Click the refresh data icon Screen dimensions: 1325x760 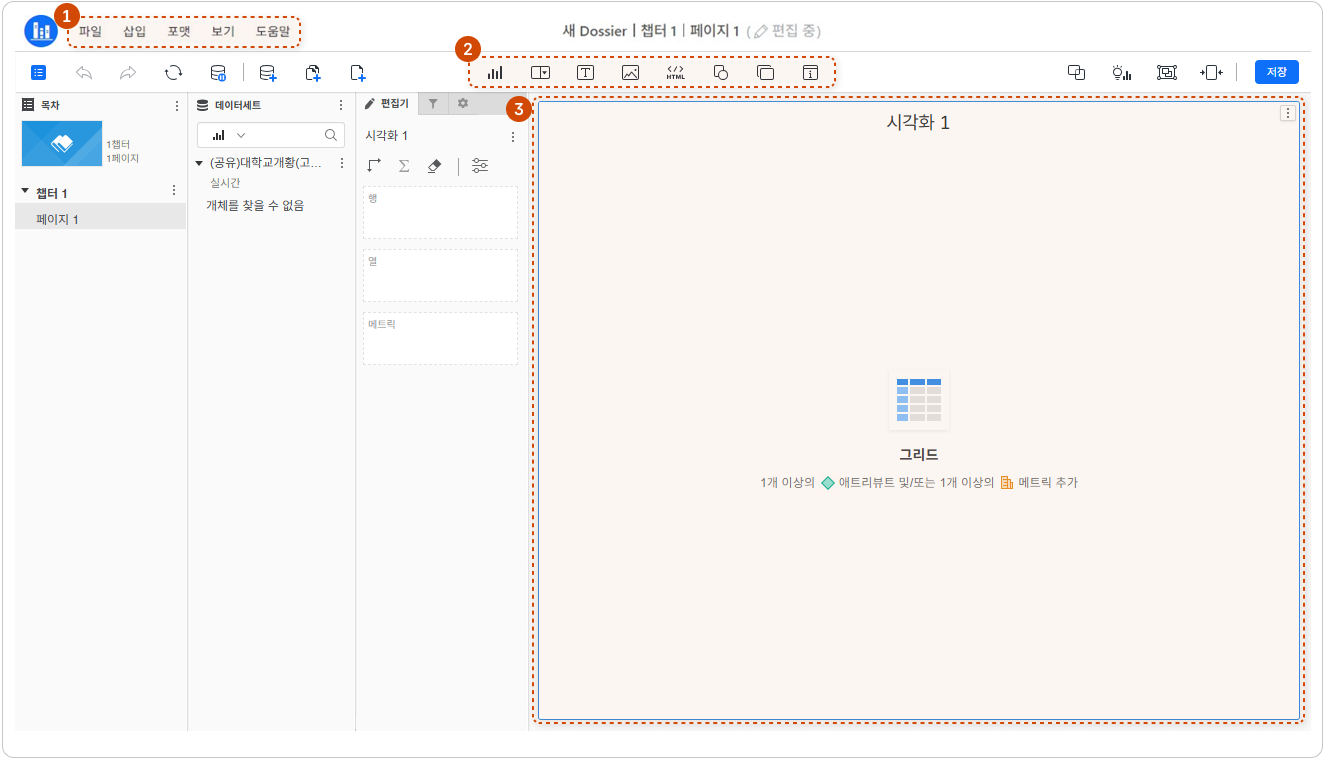tap(174, 72)
